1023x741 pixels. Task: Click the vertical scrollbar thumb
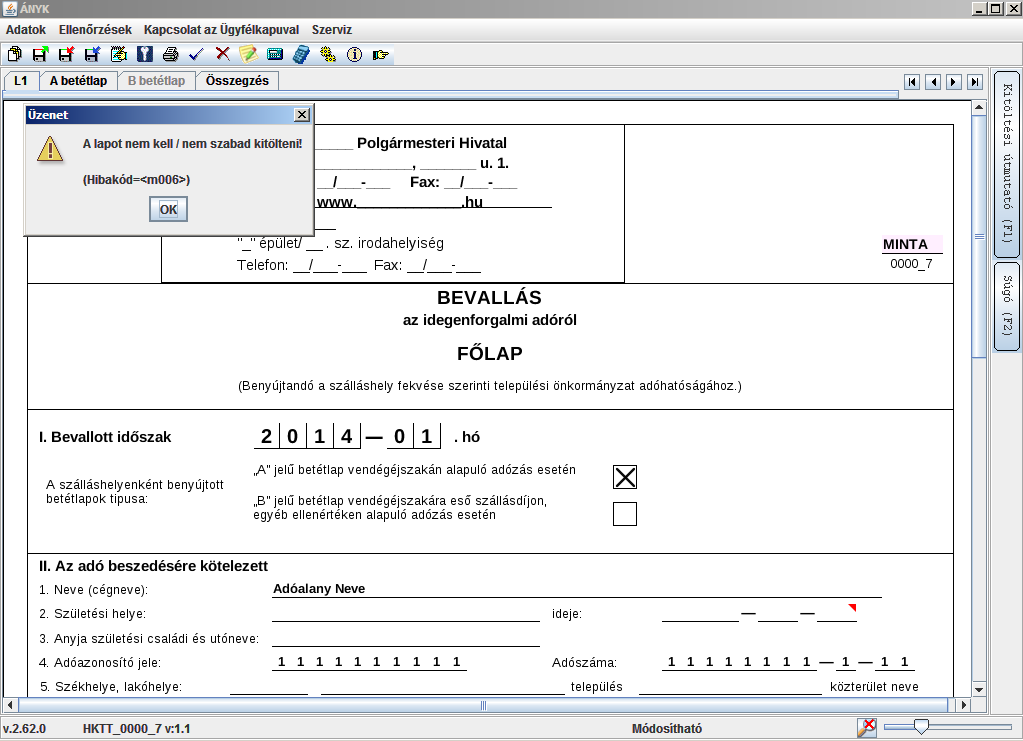[979, 236]
